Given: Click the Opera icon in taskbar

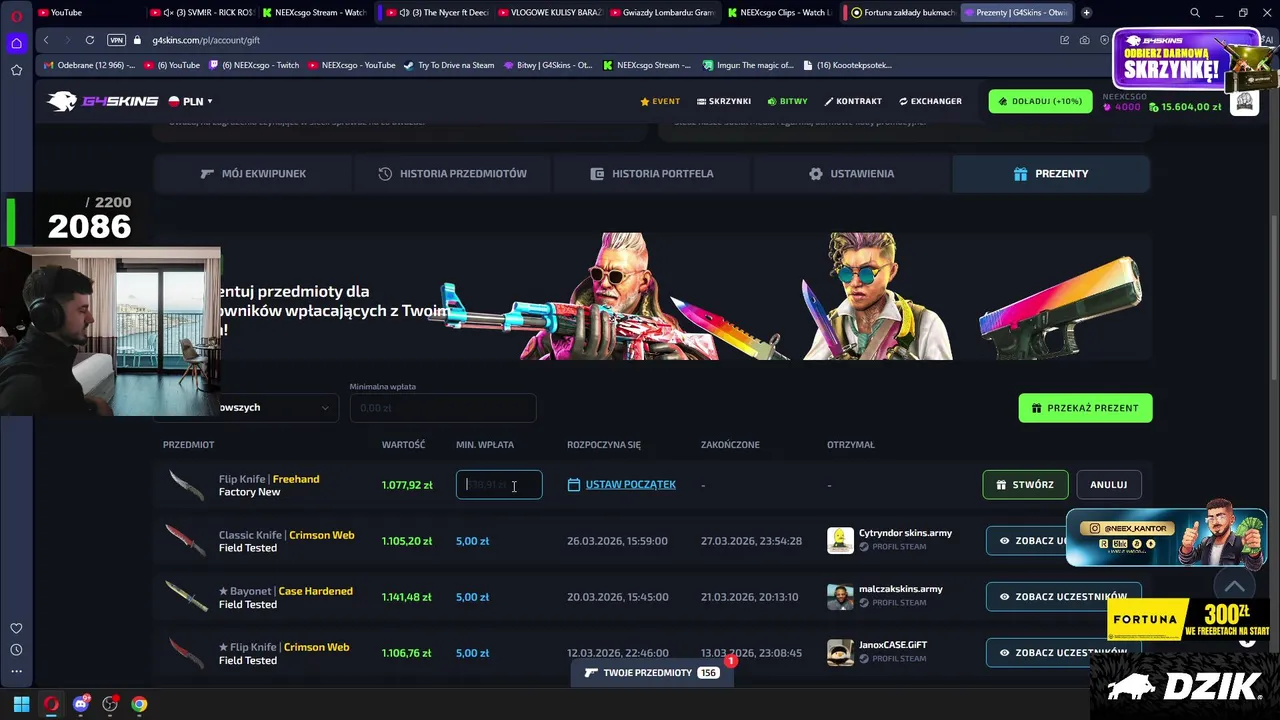Looking at the screenshot, I should pyautogui.click(x=51, y=704).
